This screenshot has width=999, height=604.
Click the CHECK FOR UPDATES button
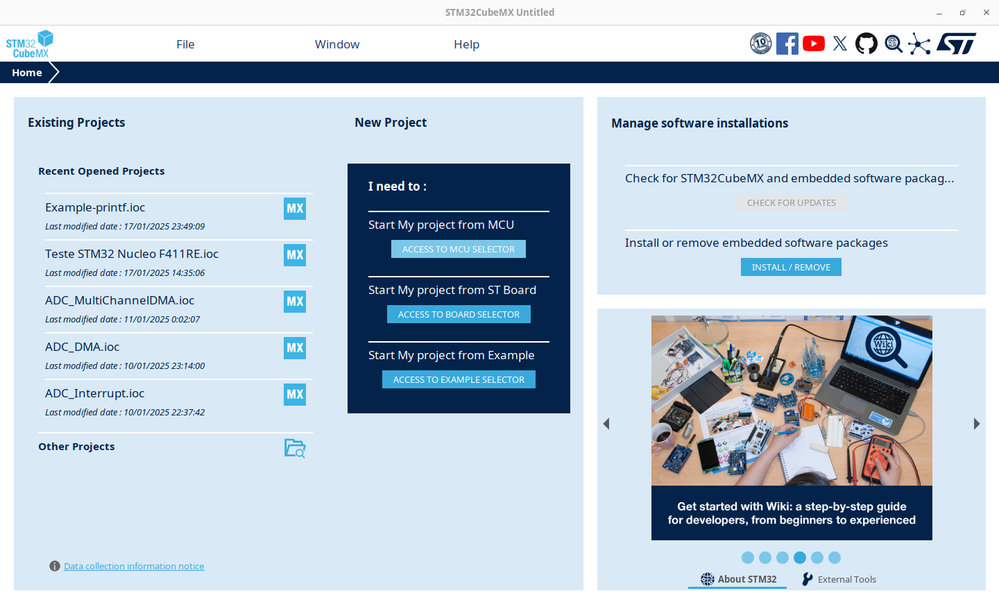791,203
